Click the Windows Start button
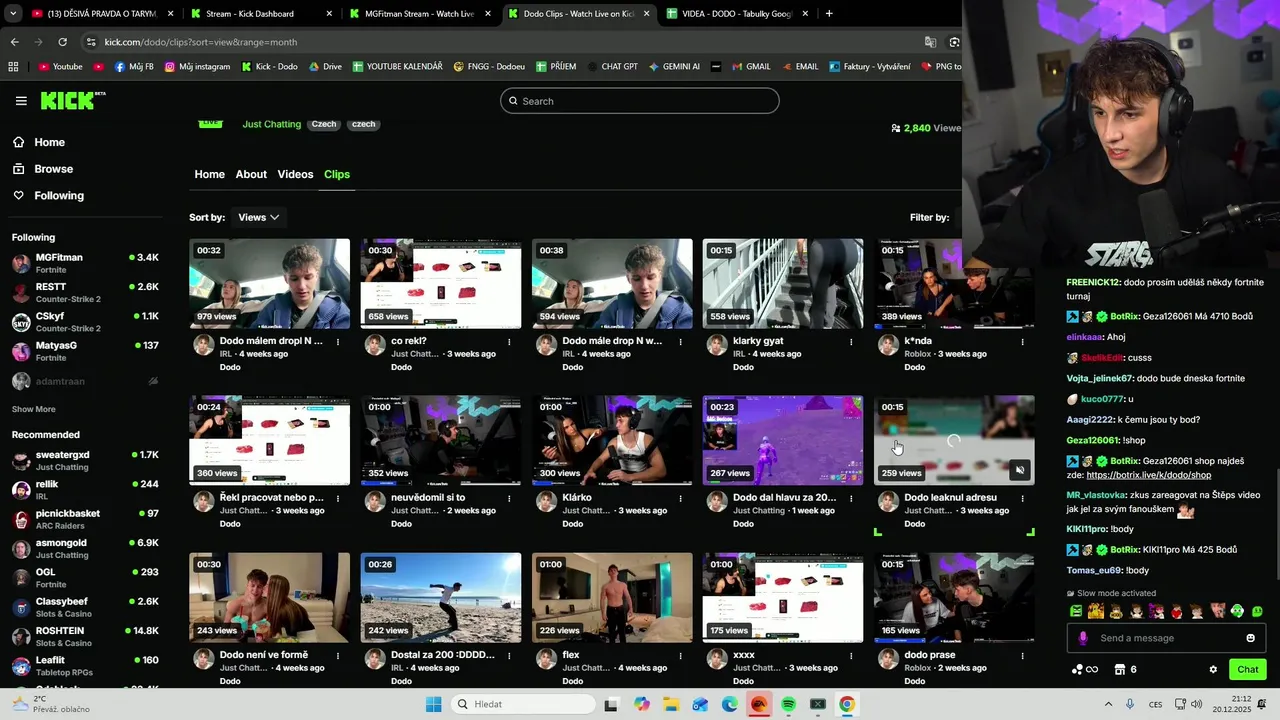 click(x=433, y=704)
